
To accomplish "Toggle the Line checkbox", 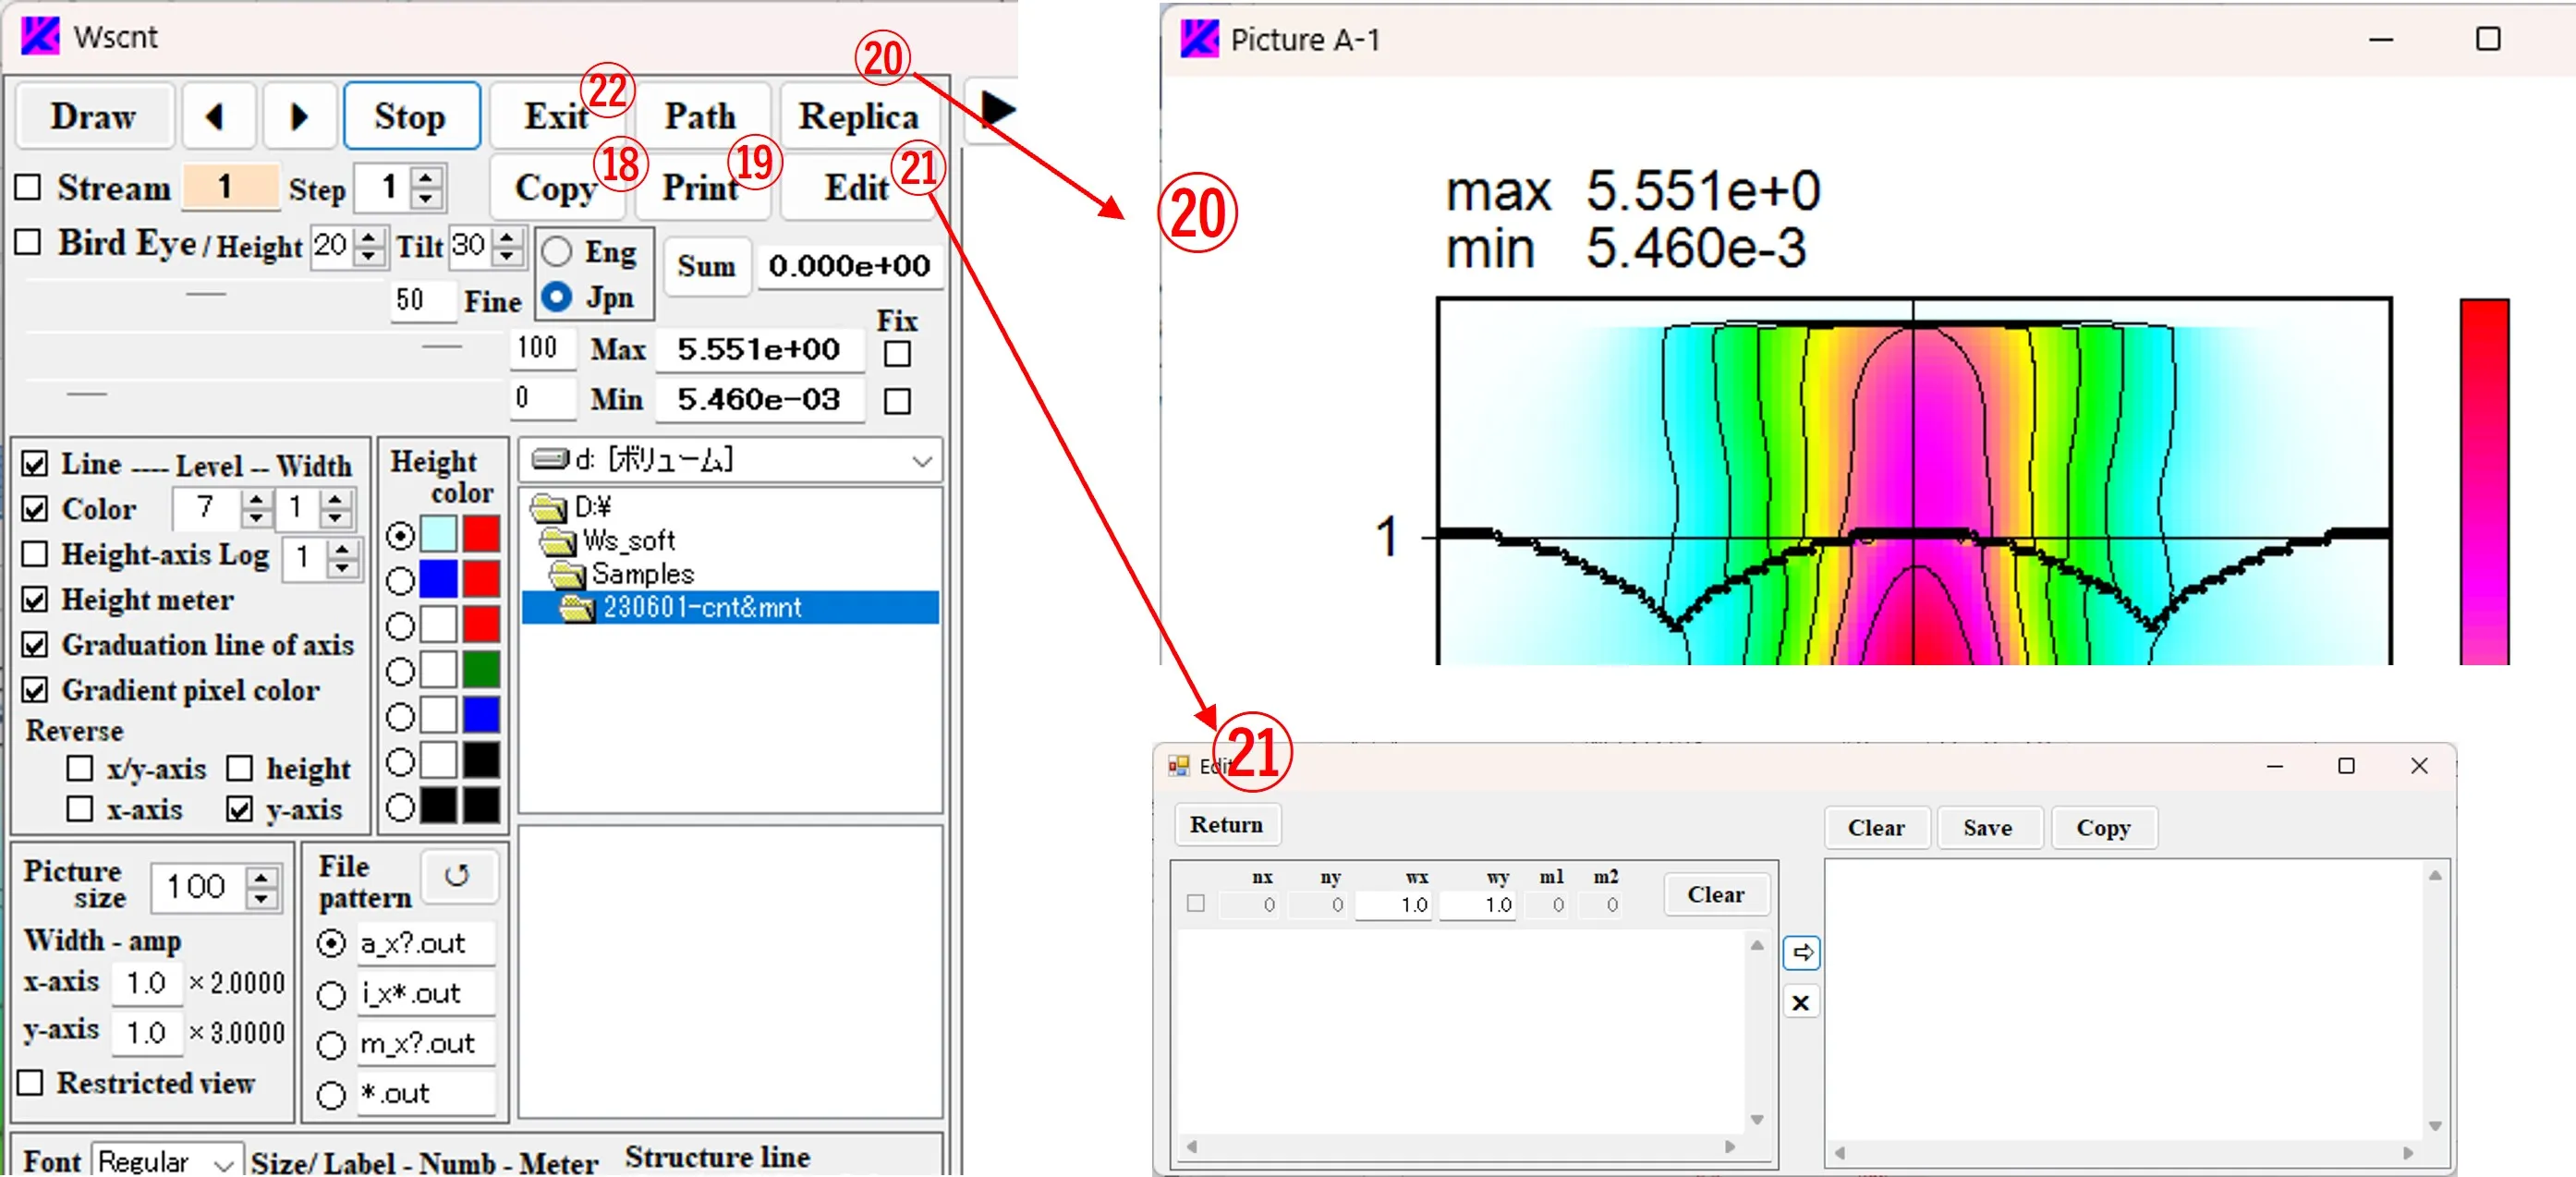I will pyautogui.click(x=35, y=465).
